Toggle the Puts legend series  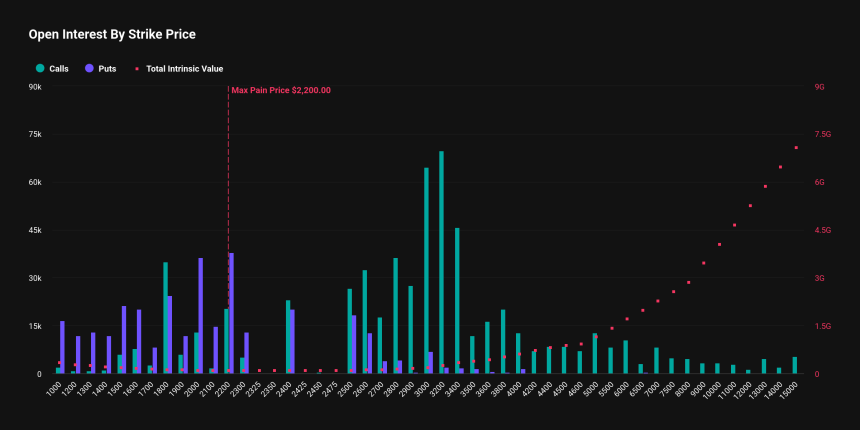click(101, 69)
